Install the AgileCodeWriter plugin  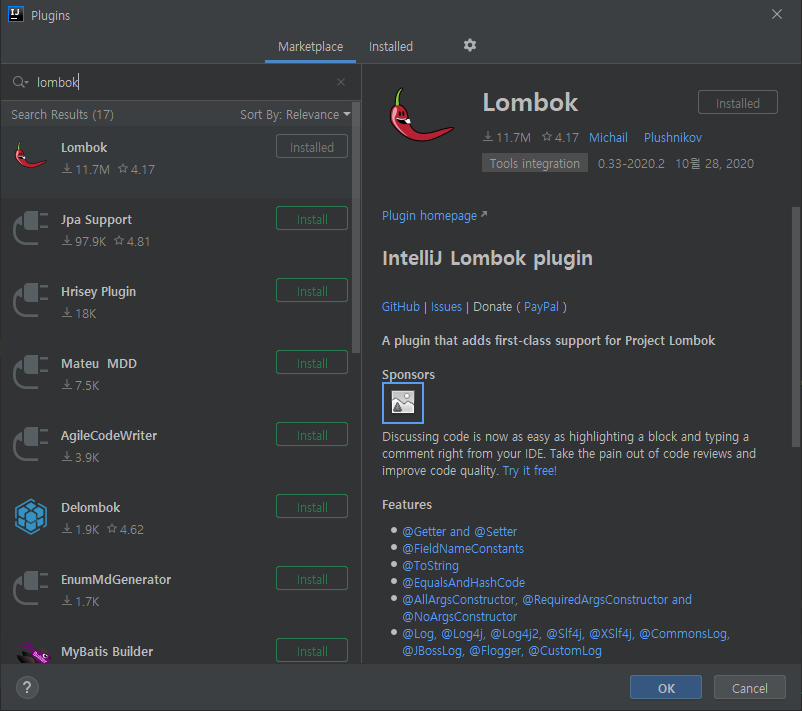coord(312,435)
